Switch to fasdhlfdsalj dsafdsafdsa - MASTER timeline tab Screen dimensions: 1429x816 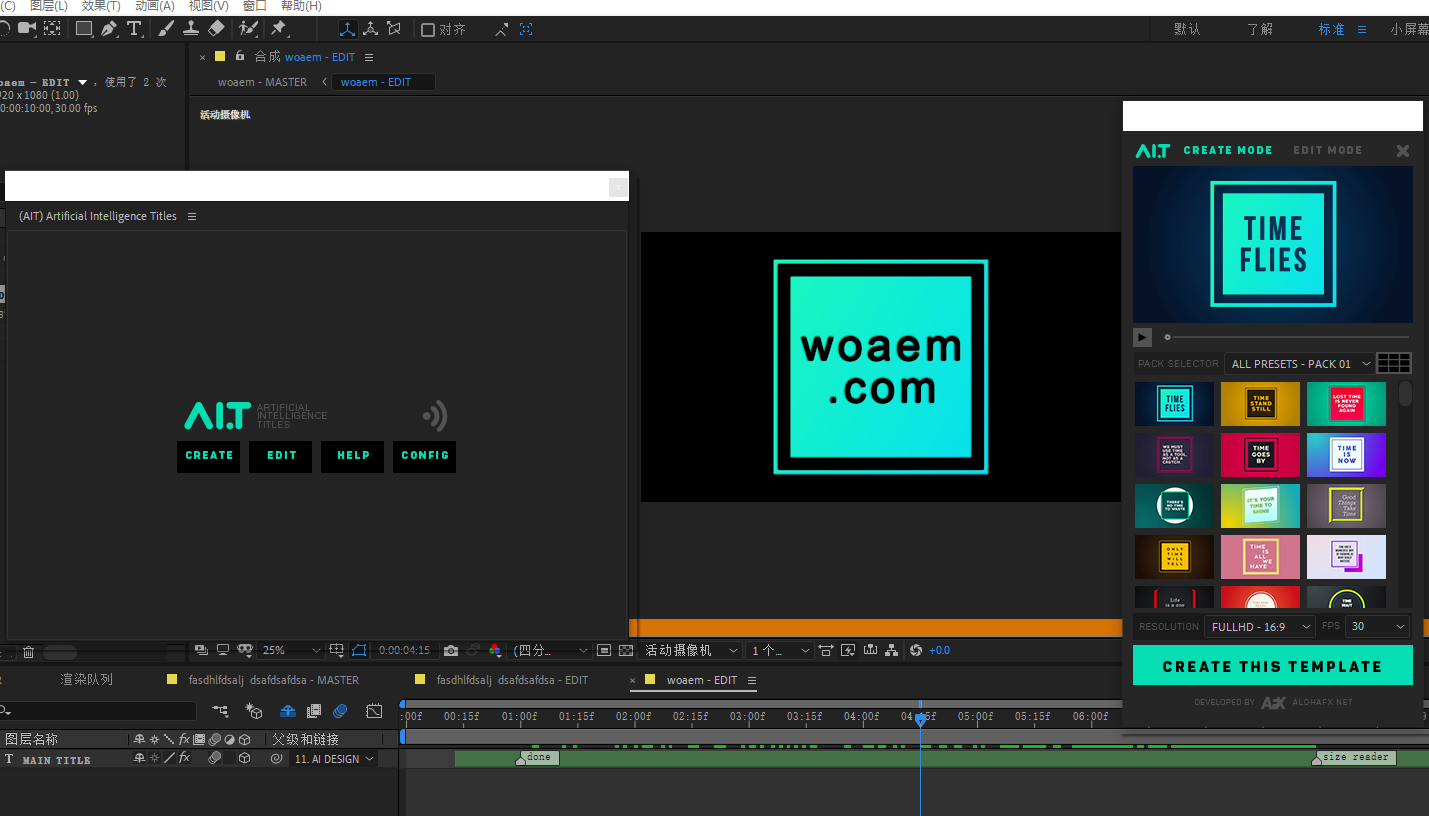click(x=274, y=680)
